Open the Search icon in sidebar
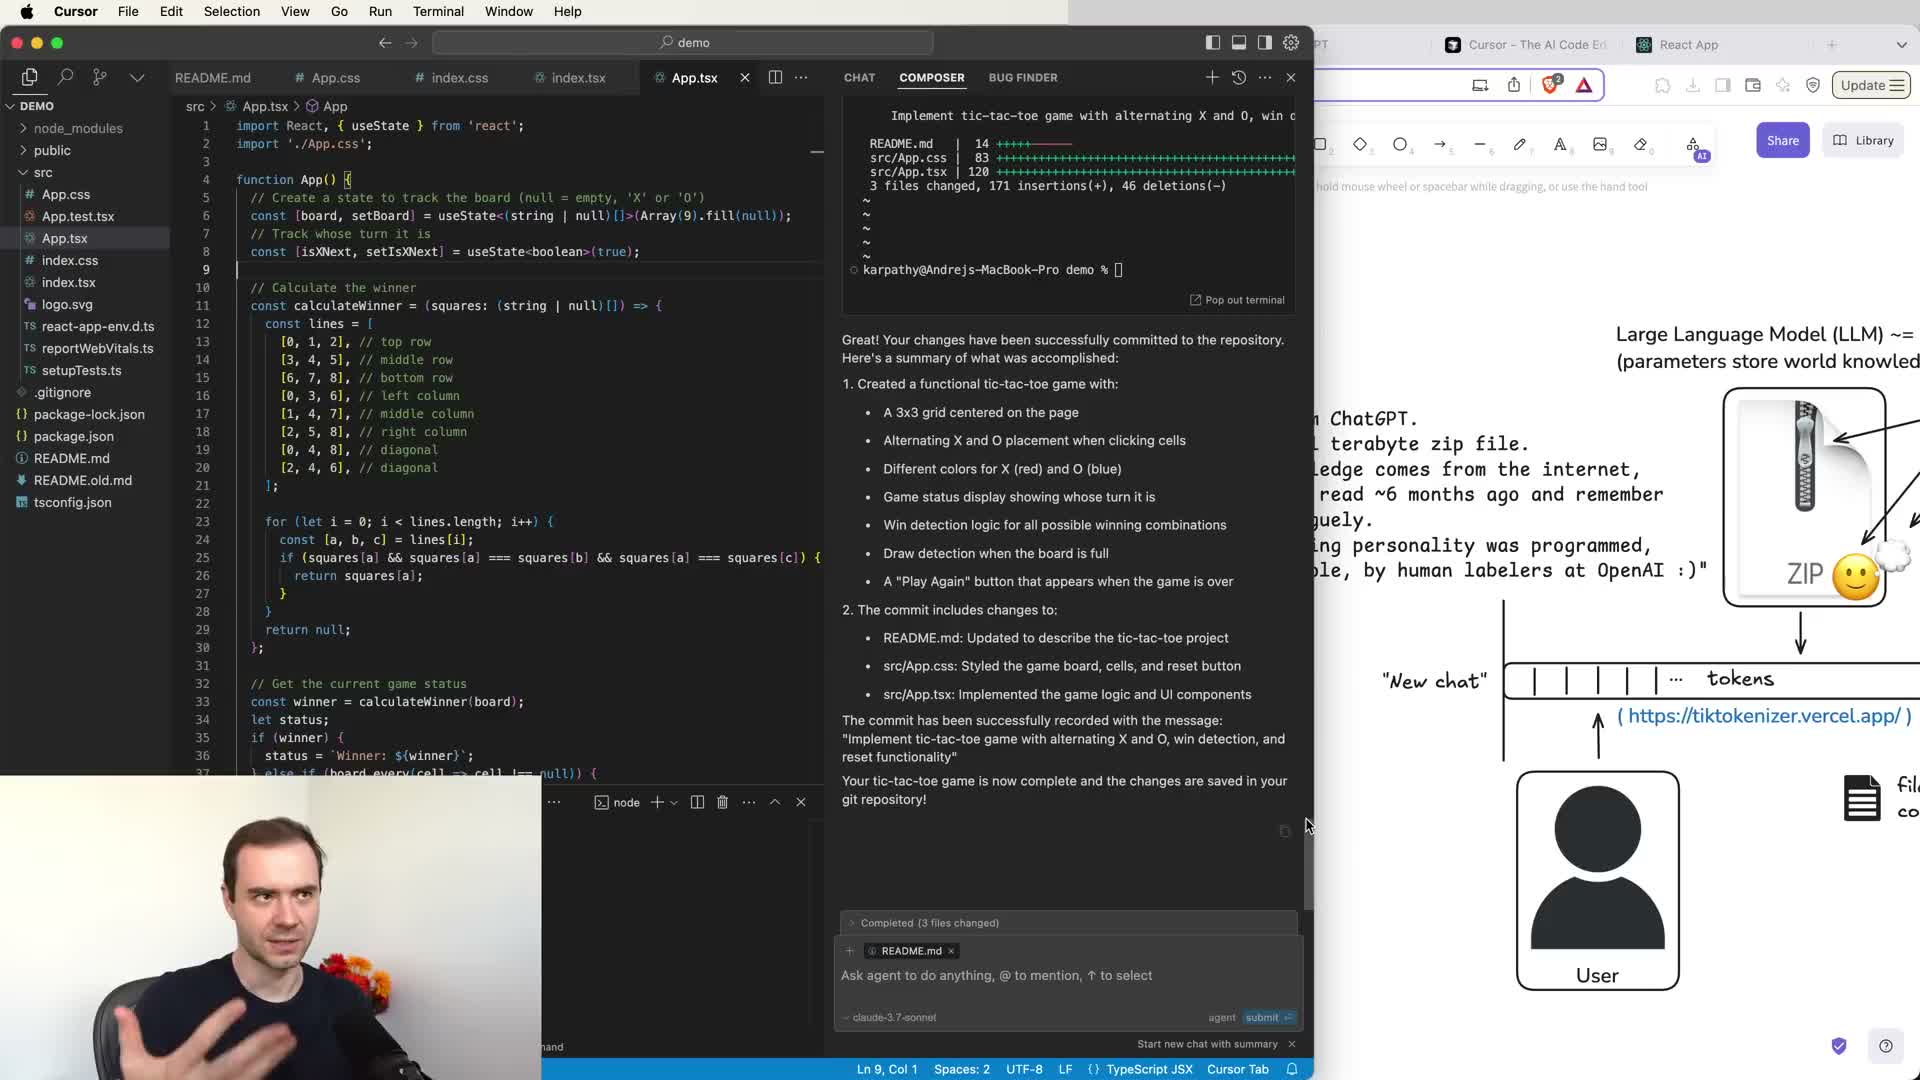The height and width of the screenshot is (1080, 1920). [65, 77]
